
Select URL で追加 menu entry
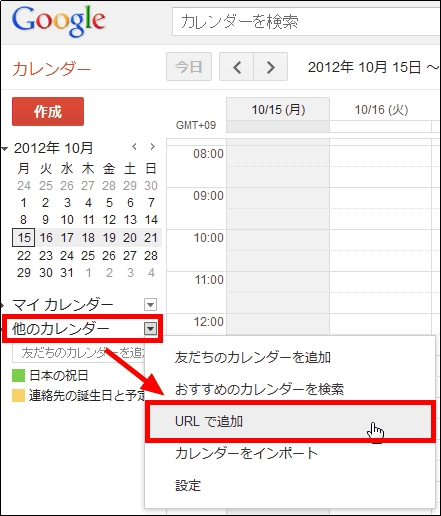pyautogui.click(x=290, y=421)
